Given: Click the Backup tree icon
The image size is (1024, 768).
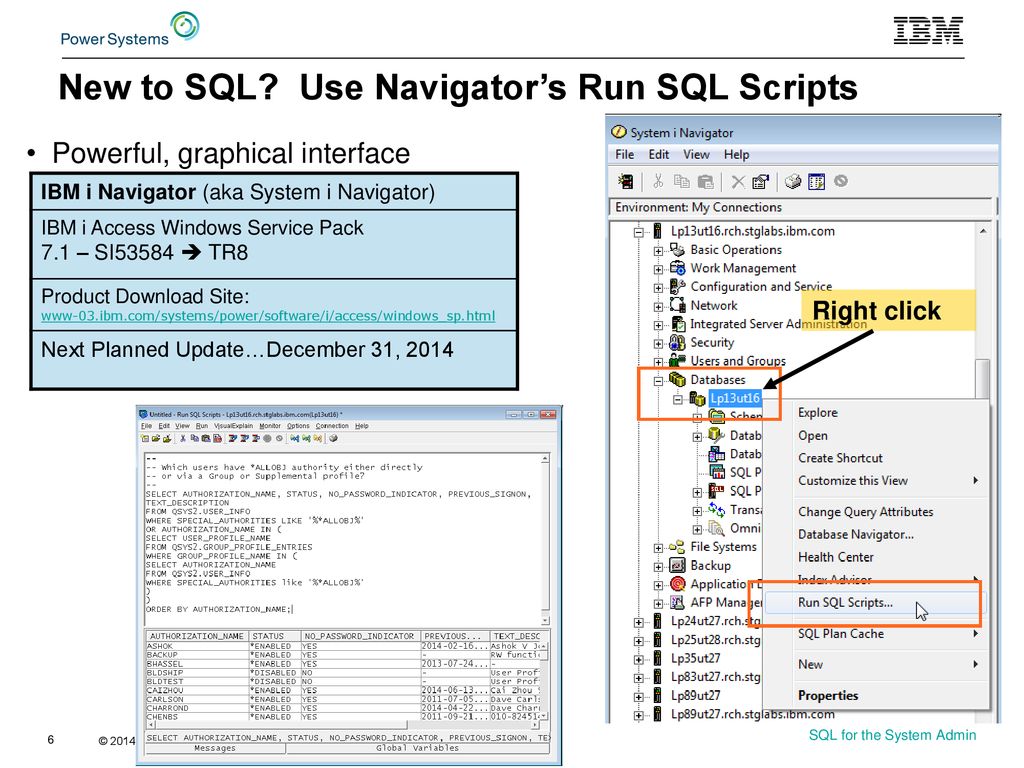Looking at the screenshot, I should pos(677,566).
